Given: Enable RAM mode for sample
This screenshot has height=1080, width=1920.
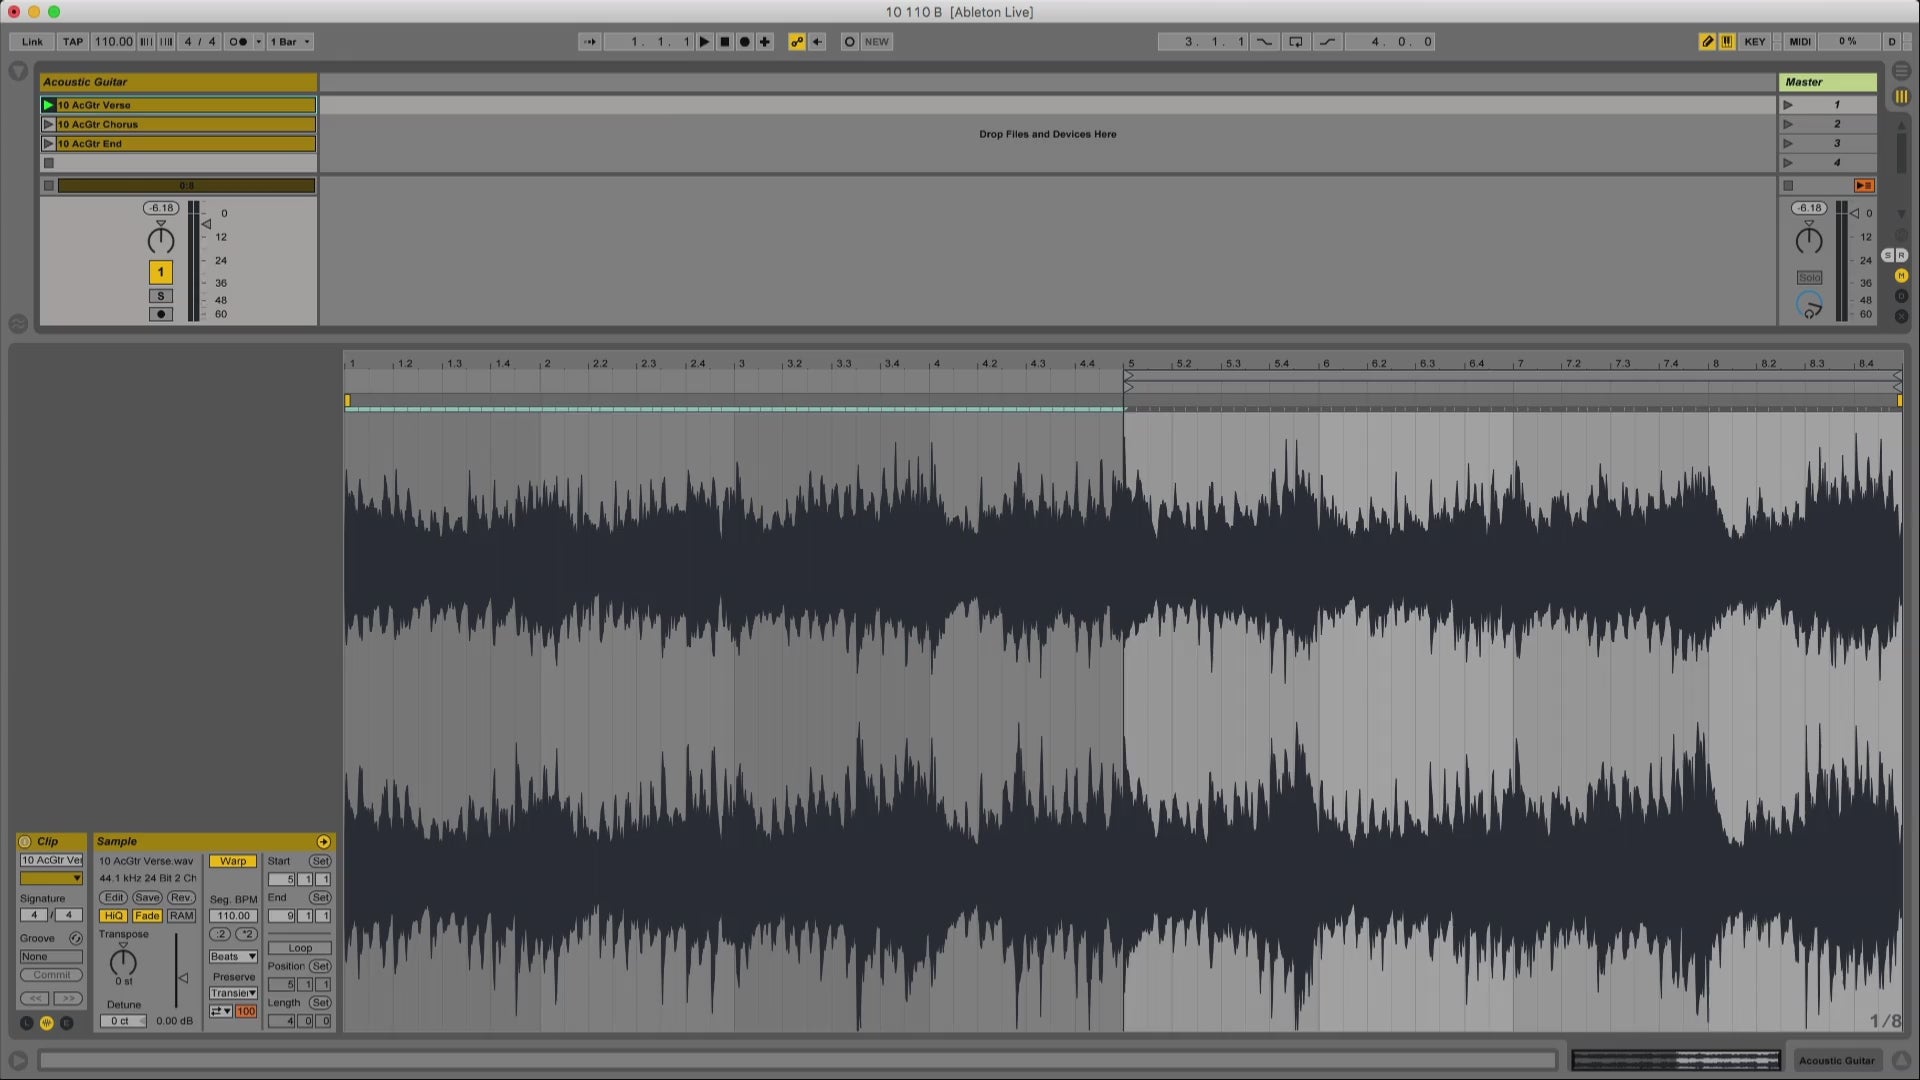Looking at the screenshot, I should [x=181, y=916].
